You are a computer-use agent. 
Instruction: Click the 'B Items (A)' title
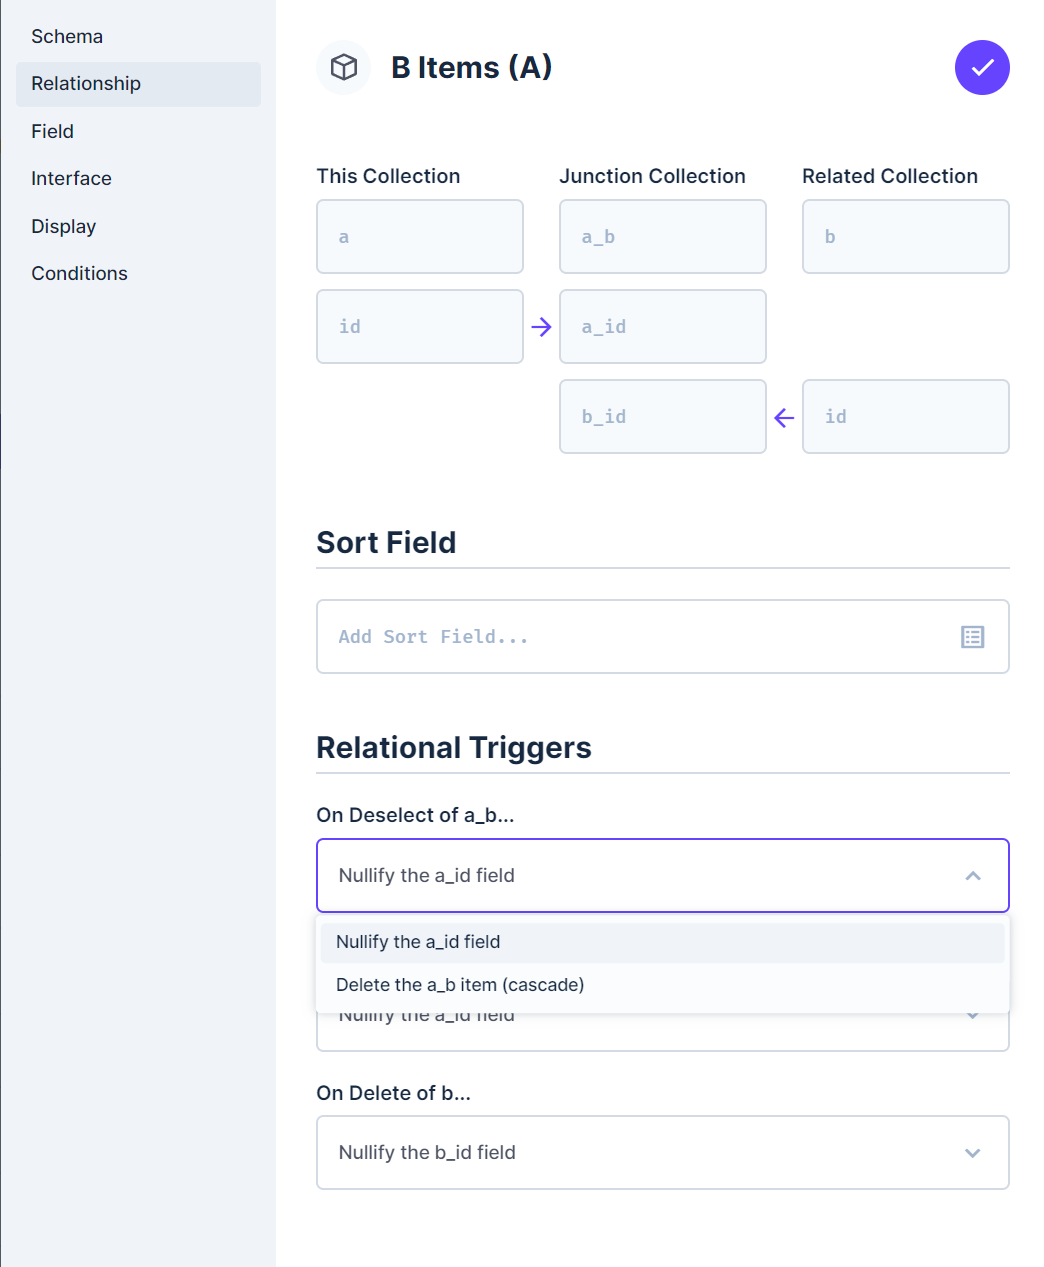pos(471,67)
